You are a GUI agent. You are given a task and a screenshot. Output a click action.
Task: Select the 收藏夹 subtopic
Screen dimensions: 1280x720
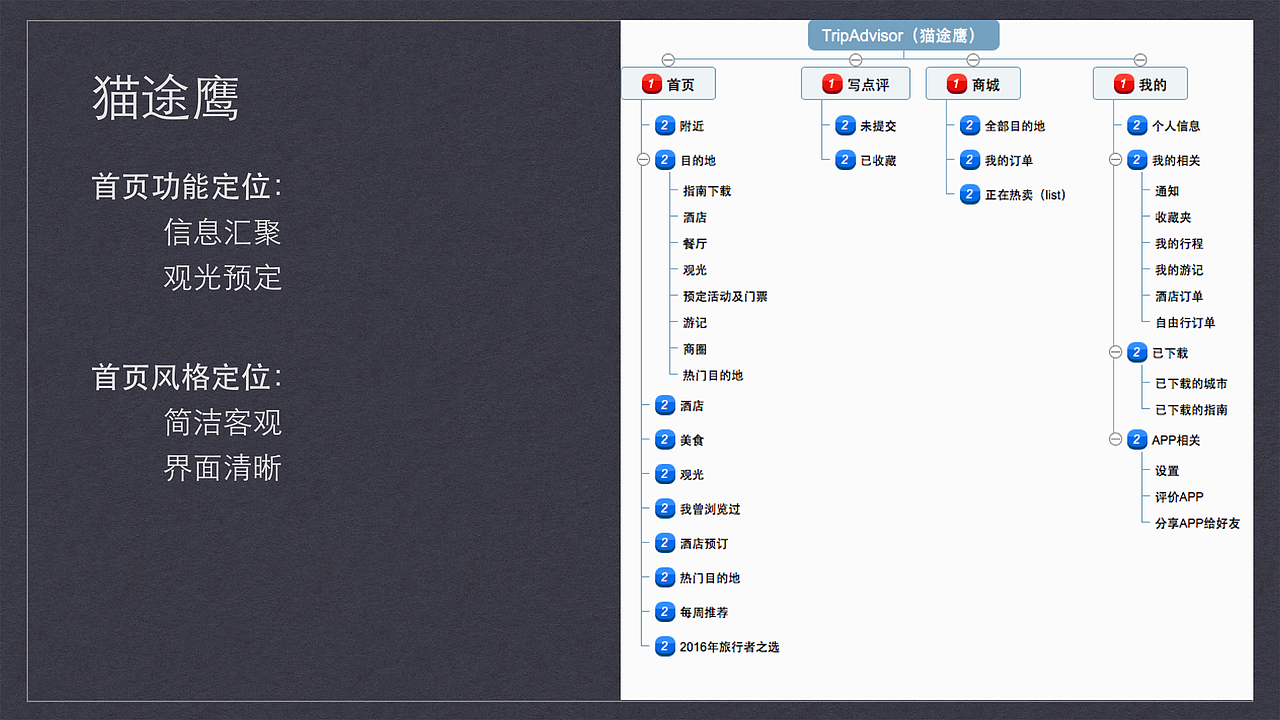1173,217
